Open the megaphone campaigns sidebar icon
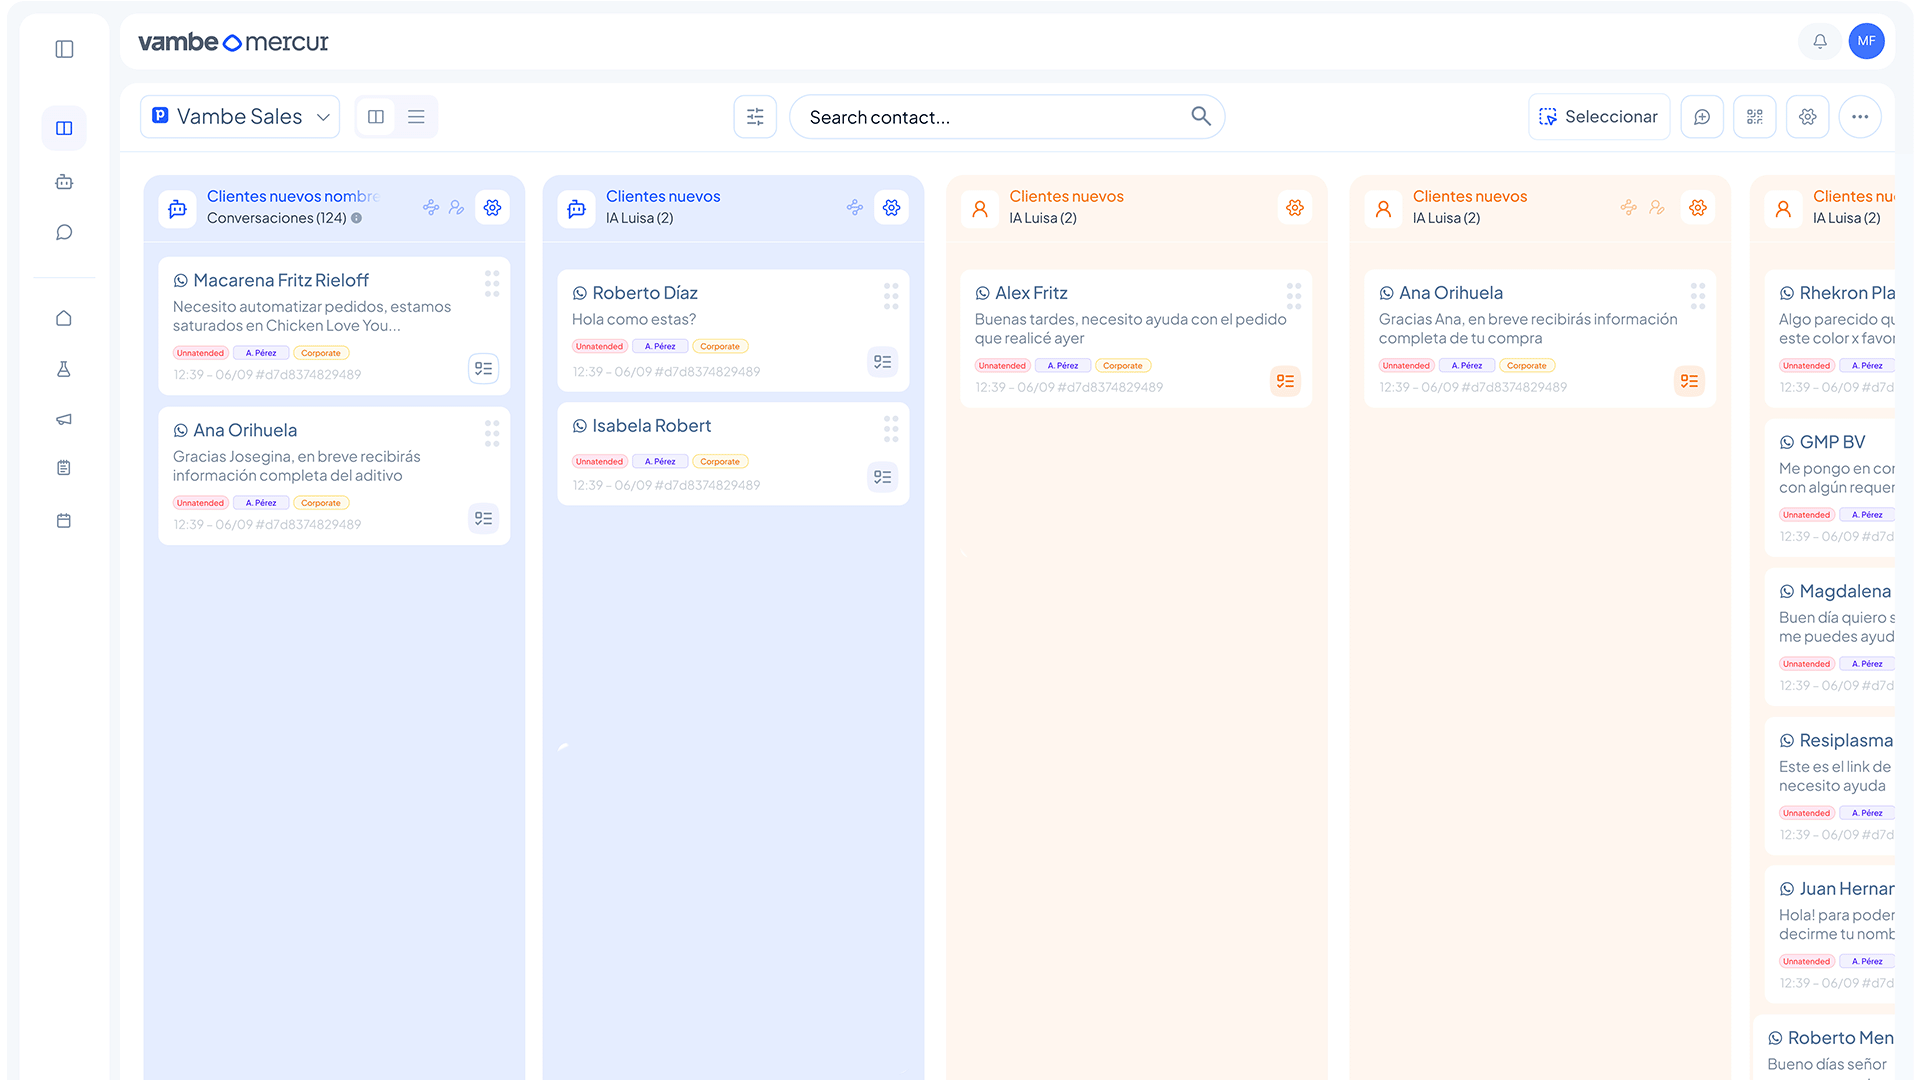This screenshot has width=1920, height=1080. [x=64, y=419]
